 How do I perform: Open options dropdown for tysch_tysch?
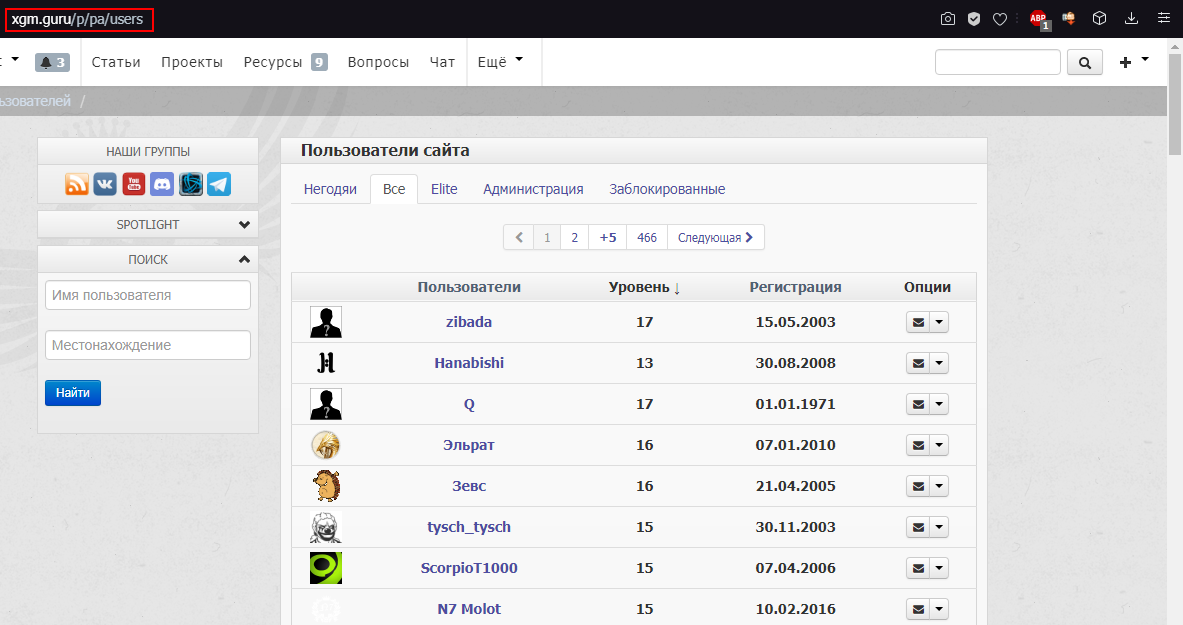click(x=939, y=527)
